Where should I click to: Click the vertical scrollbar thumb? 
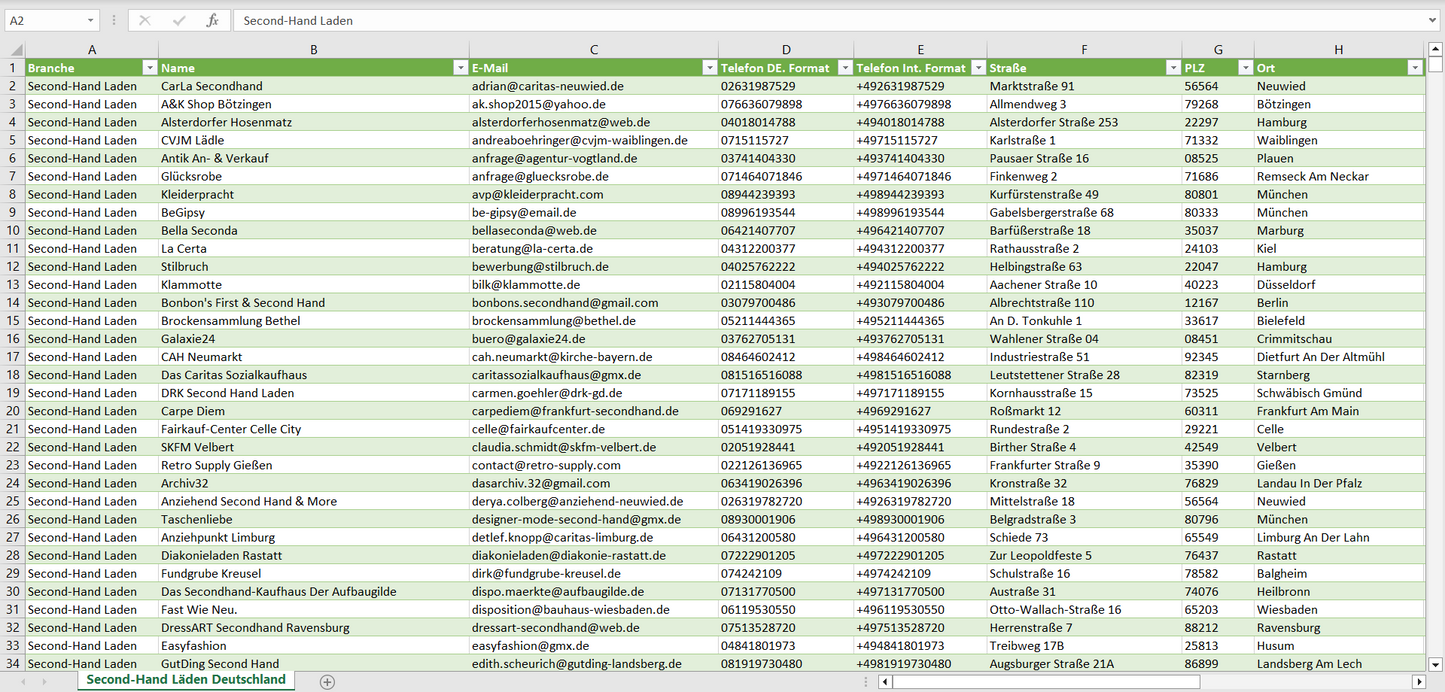tap(1436, 65)
